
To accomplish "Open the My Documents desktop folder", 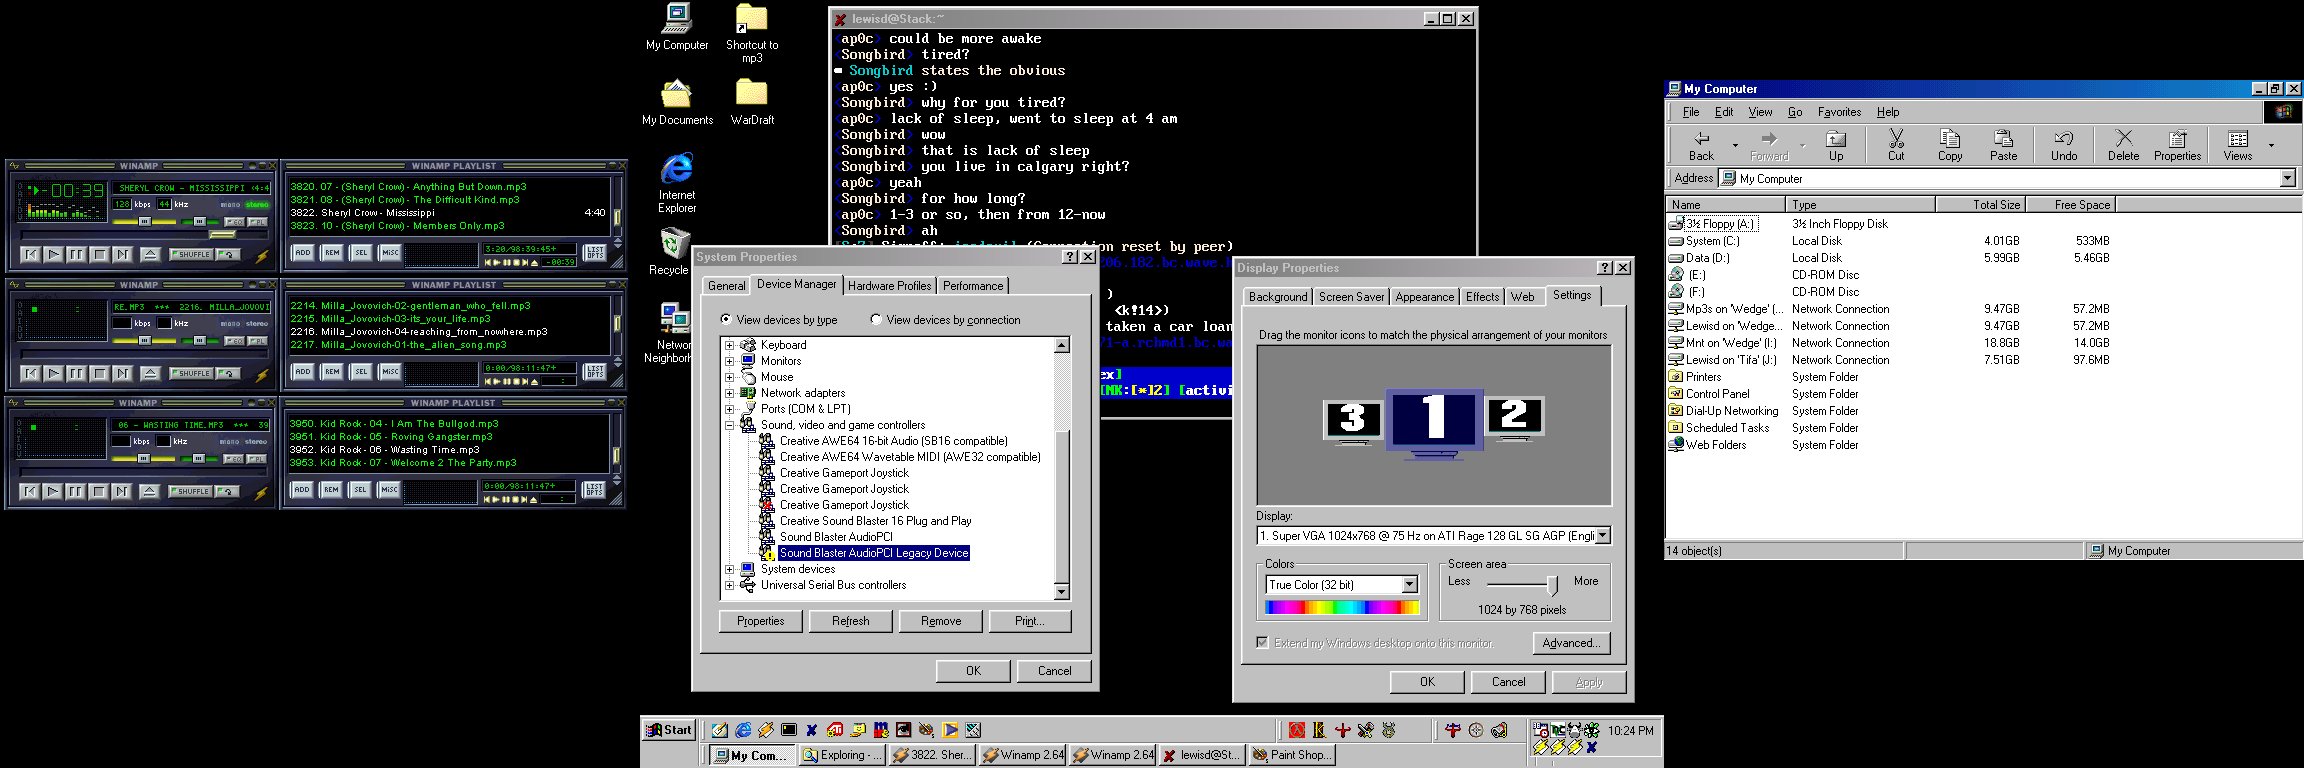I will 677,102.
